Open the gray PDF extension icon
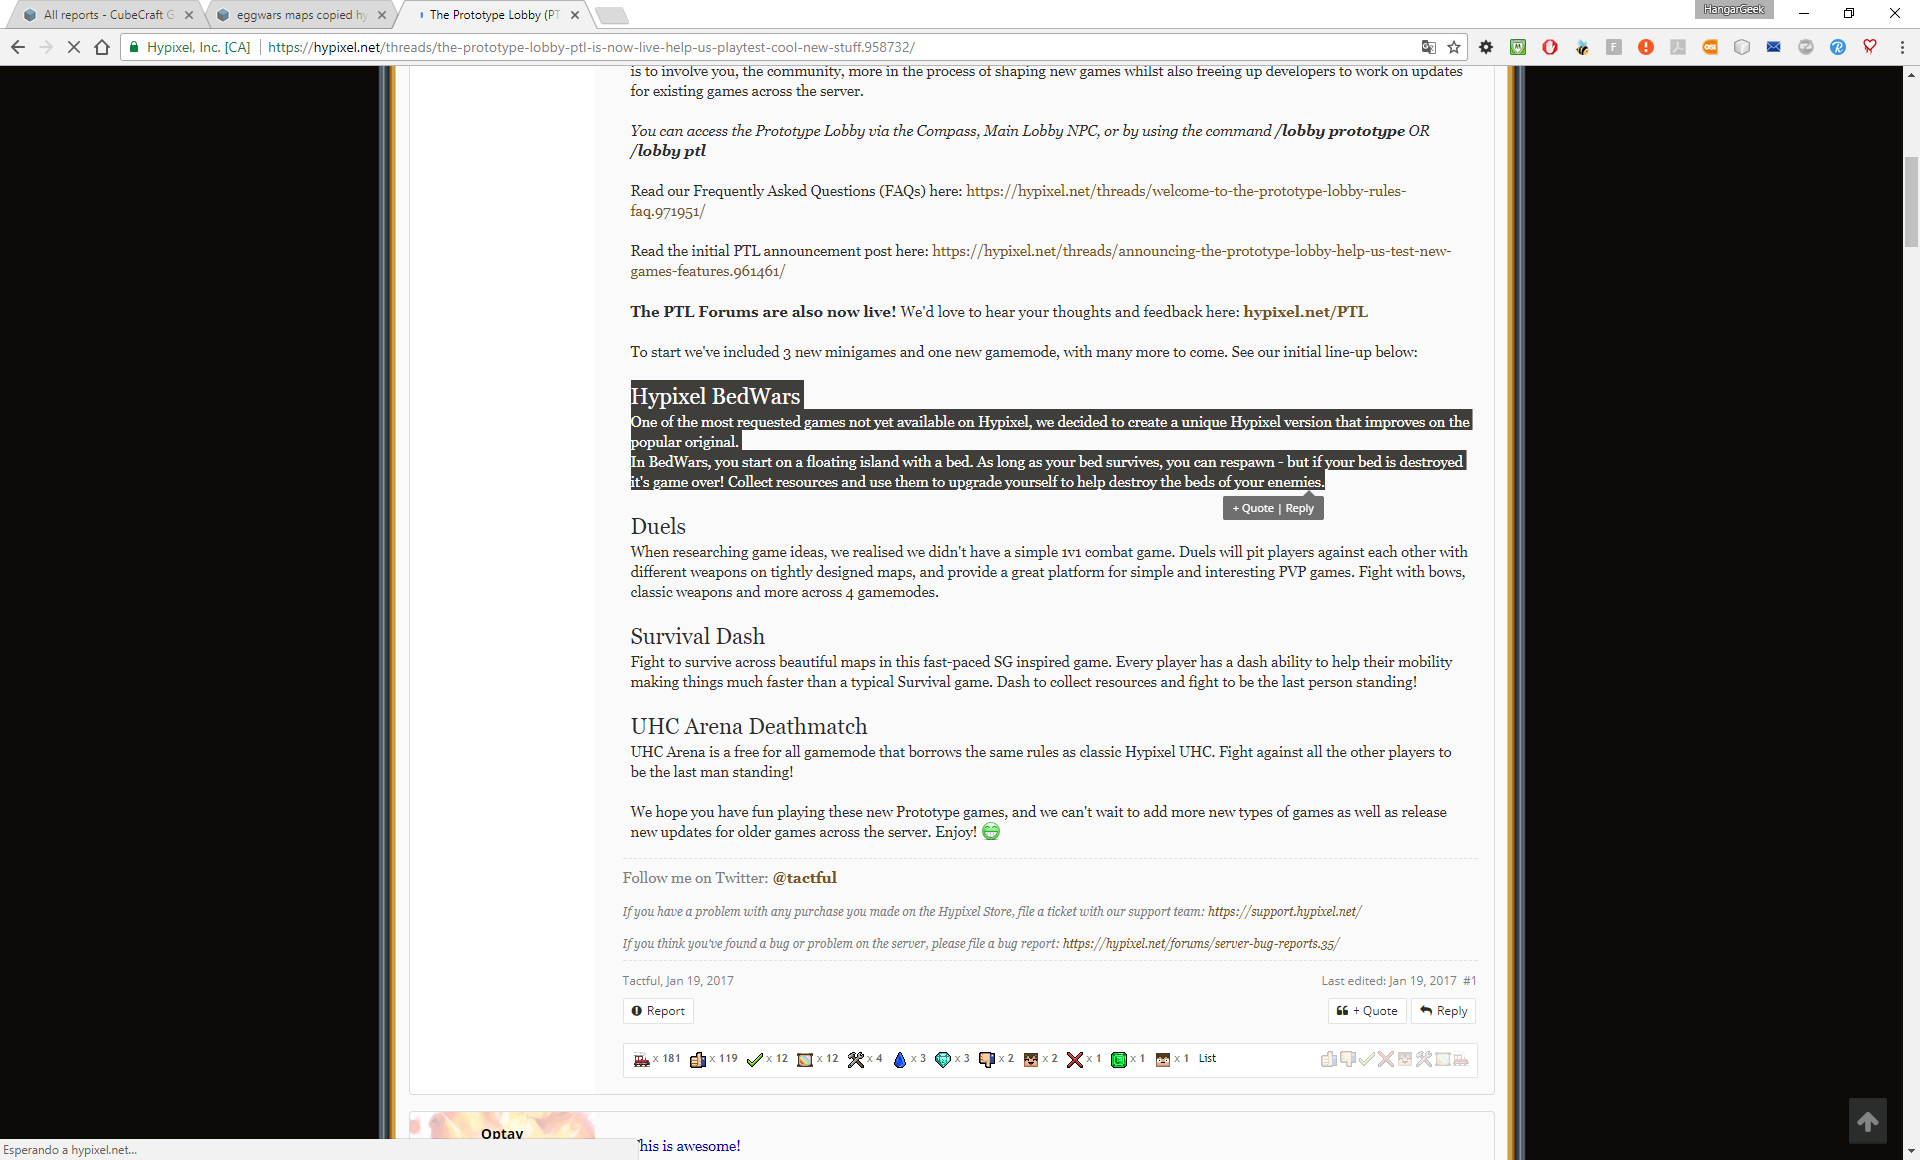The height and width of the screenshot is (1160, 1920). (1678, 47)
